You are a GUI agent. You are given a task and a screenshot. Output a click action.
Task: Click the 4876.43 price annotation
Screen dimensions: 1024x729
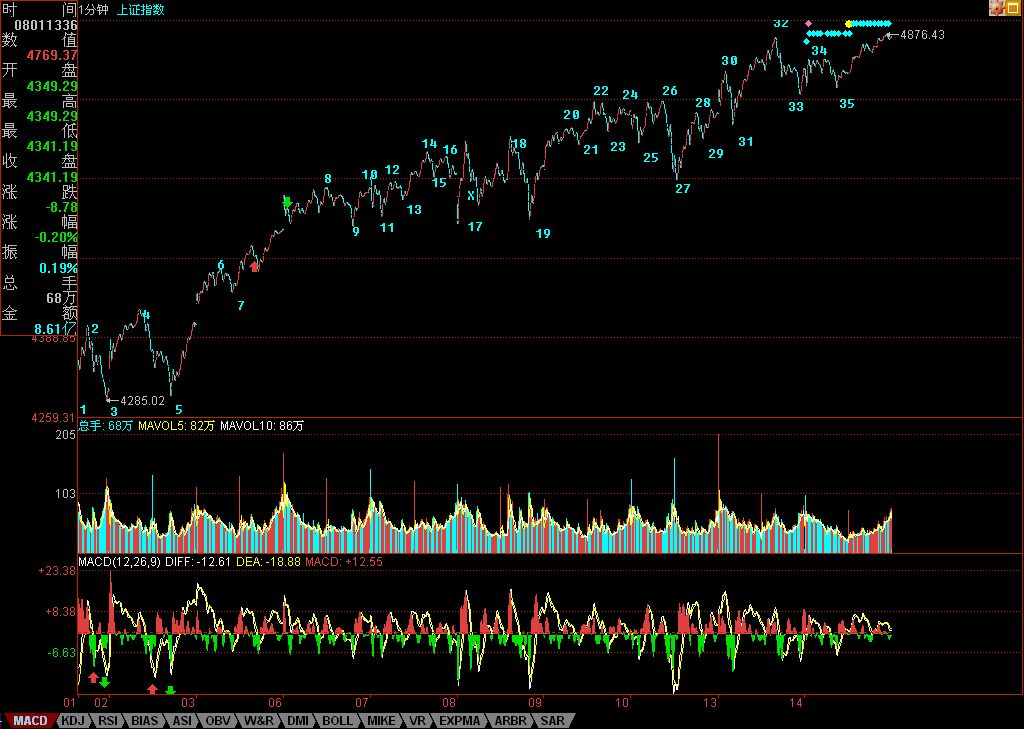922,35
